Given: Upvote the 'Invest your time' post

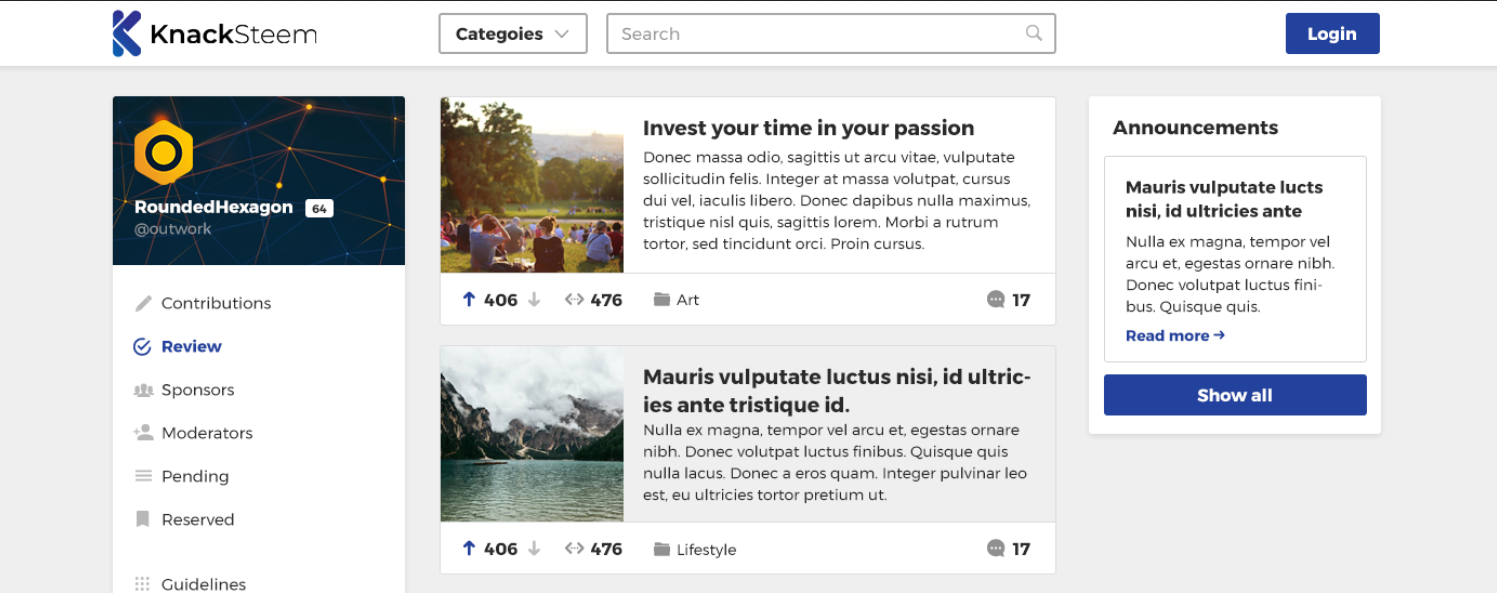Looking at the screenshot, I should coord(468,299).
